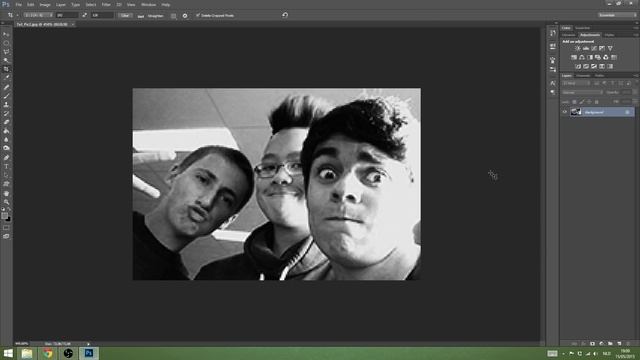Open the layer filter Kind dropdown
The image size is (640, 360).
coord(576,83)
